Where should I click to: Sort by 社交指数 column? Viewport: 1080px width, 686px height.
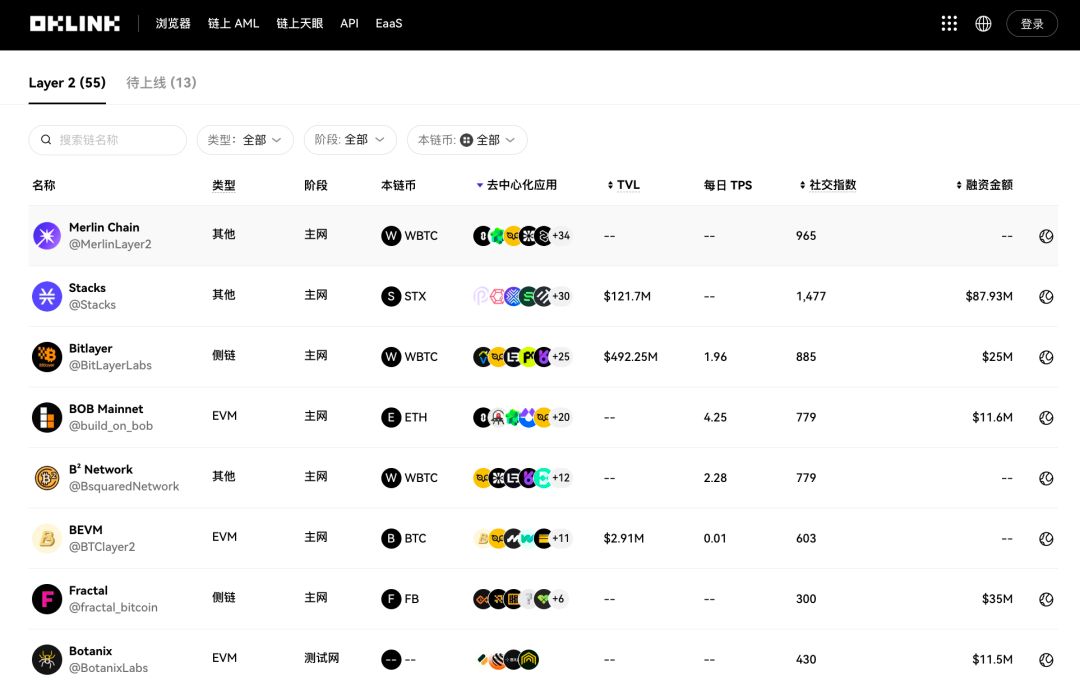pos(827,185)
